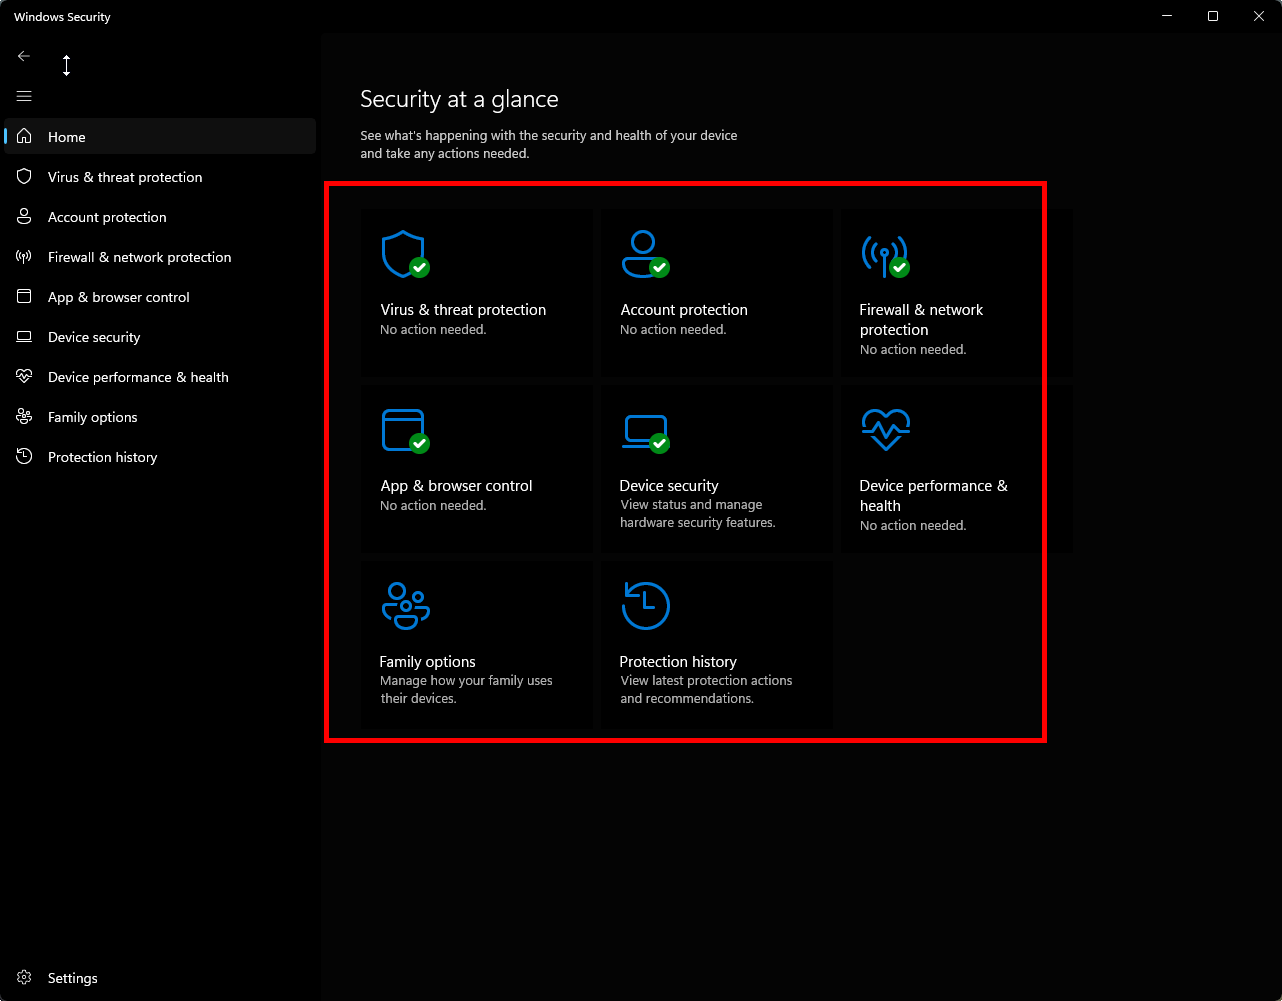Open Device security from the sidebar
This screenshot has height=1001, width=1282.
160,337
